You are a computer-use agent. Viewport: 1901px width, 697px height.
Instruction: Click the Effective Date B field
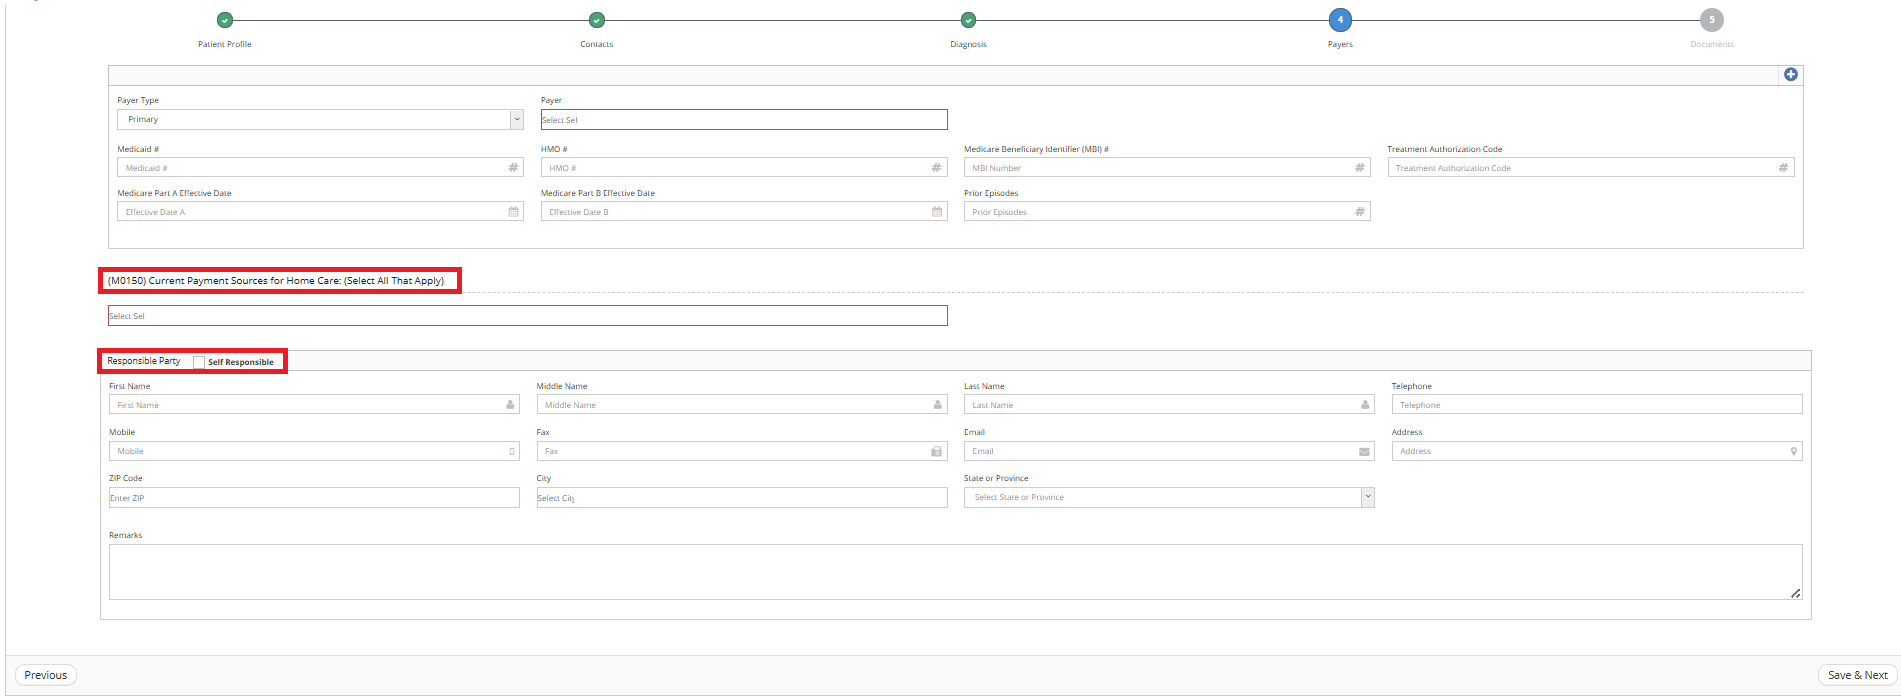[744, 212]
